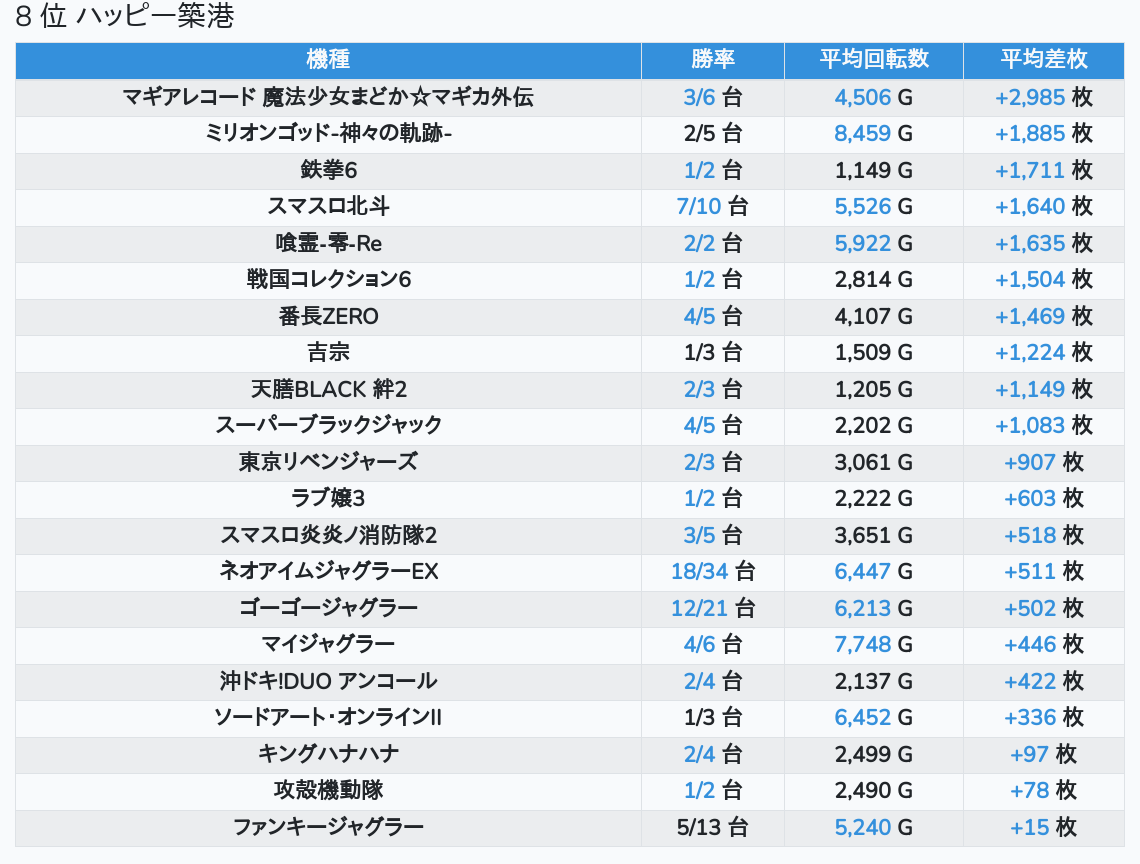The height and width of the screenshot is (864, 1140).
Task: Click average spins 5,922 G
Action: point(874,243)
